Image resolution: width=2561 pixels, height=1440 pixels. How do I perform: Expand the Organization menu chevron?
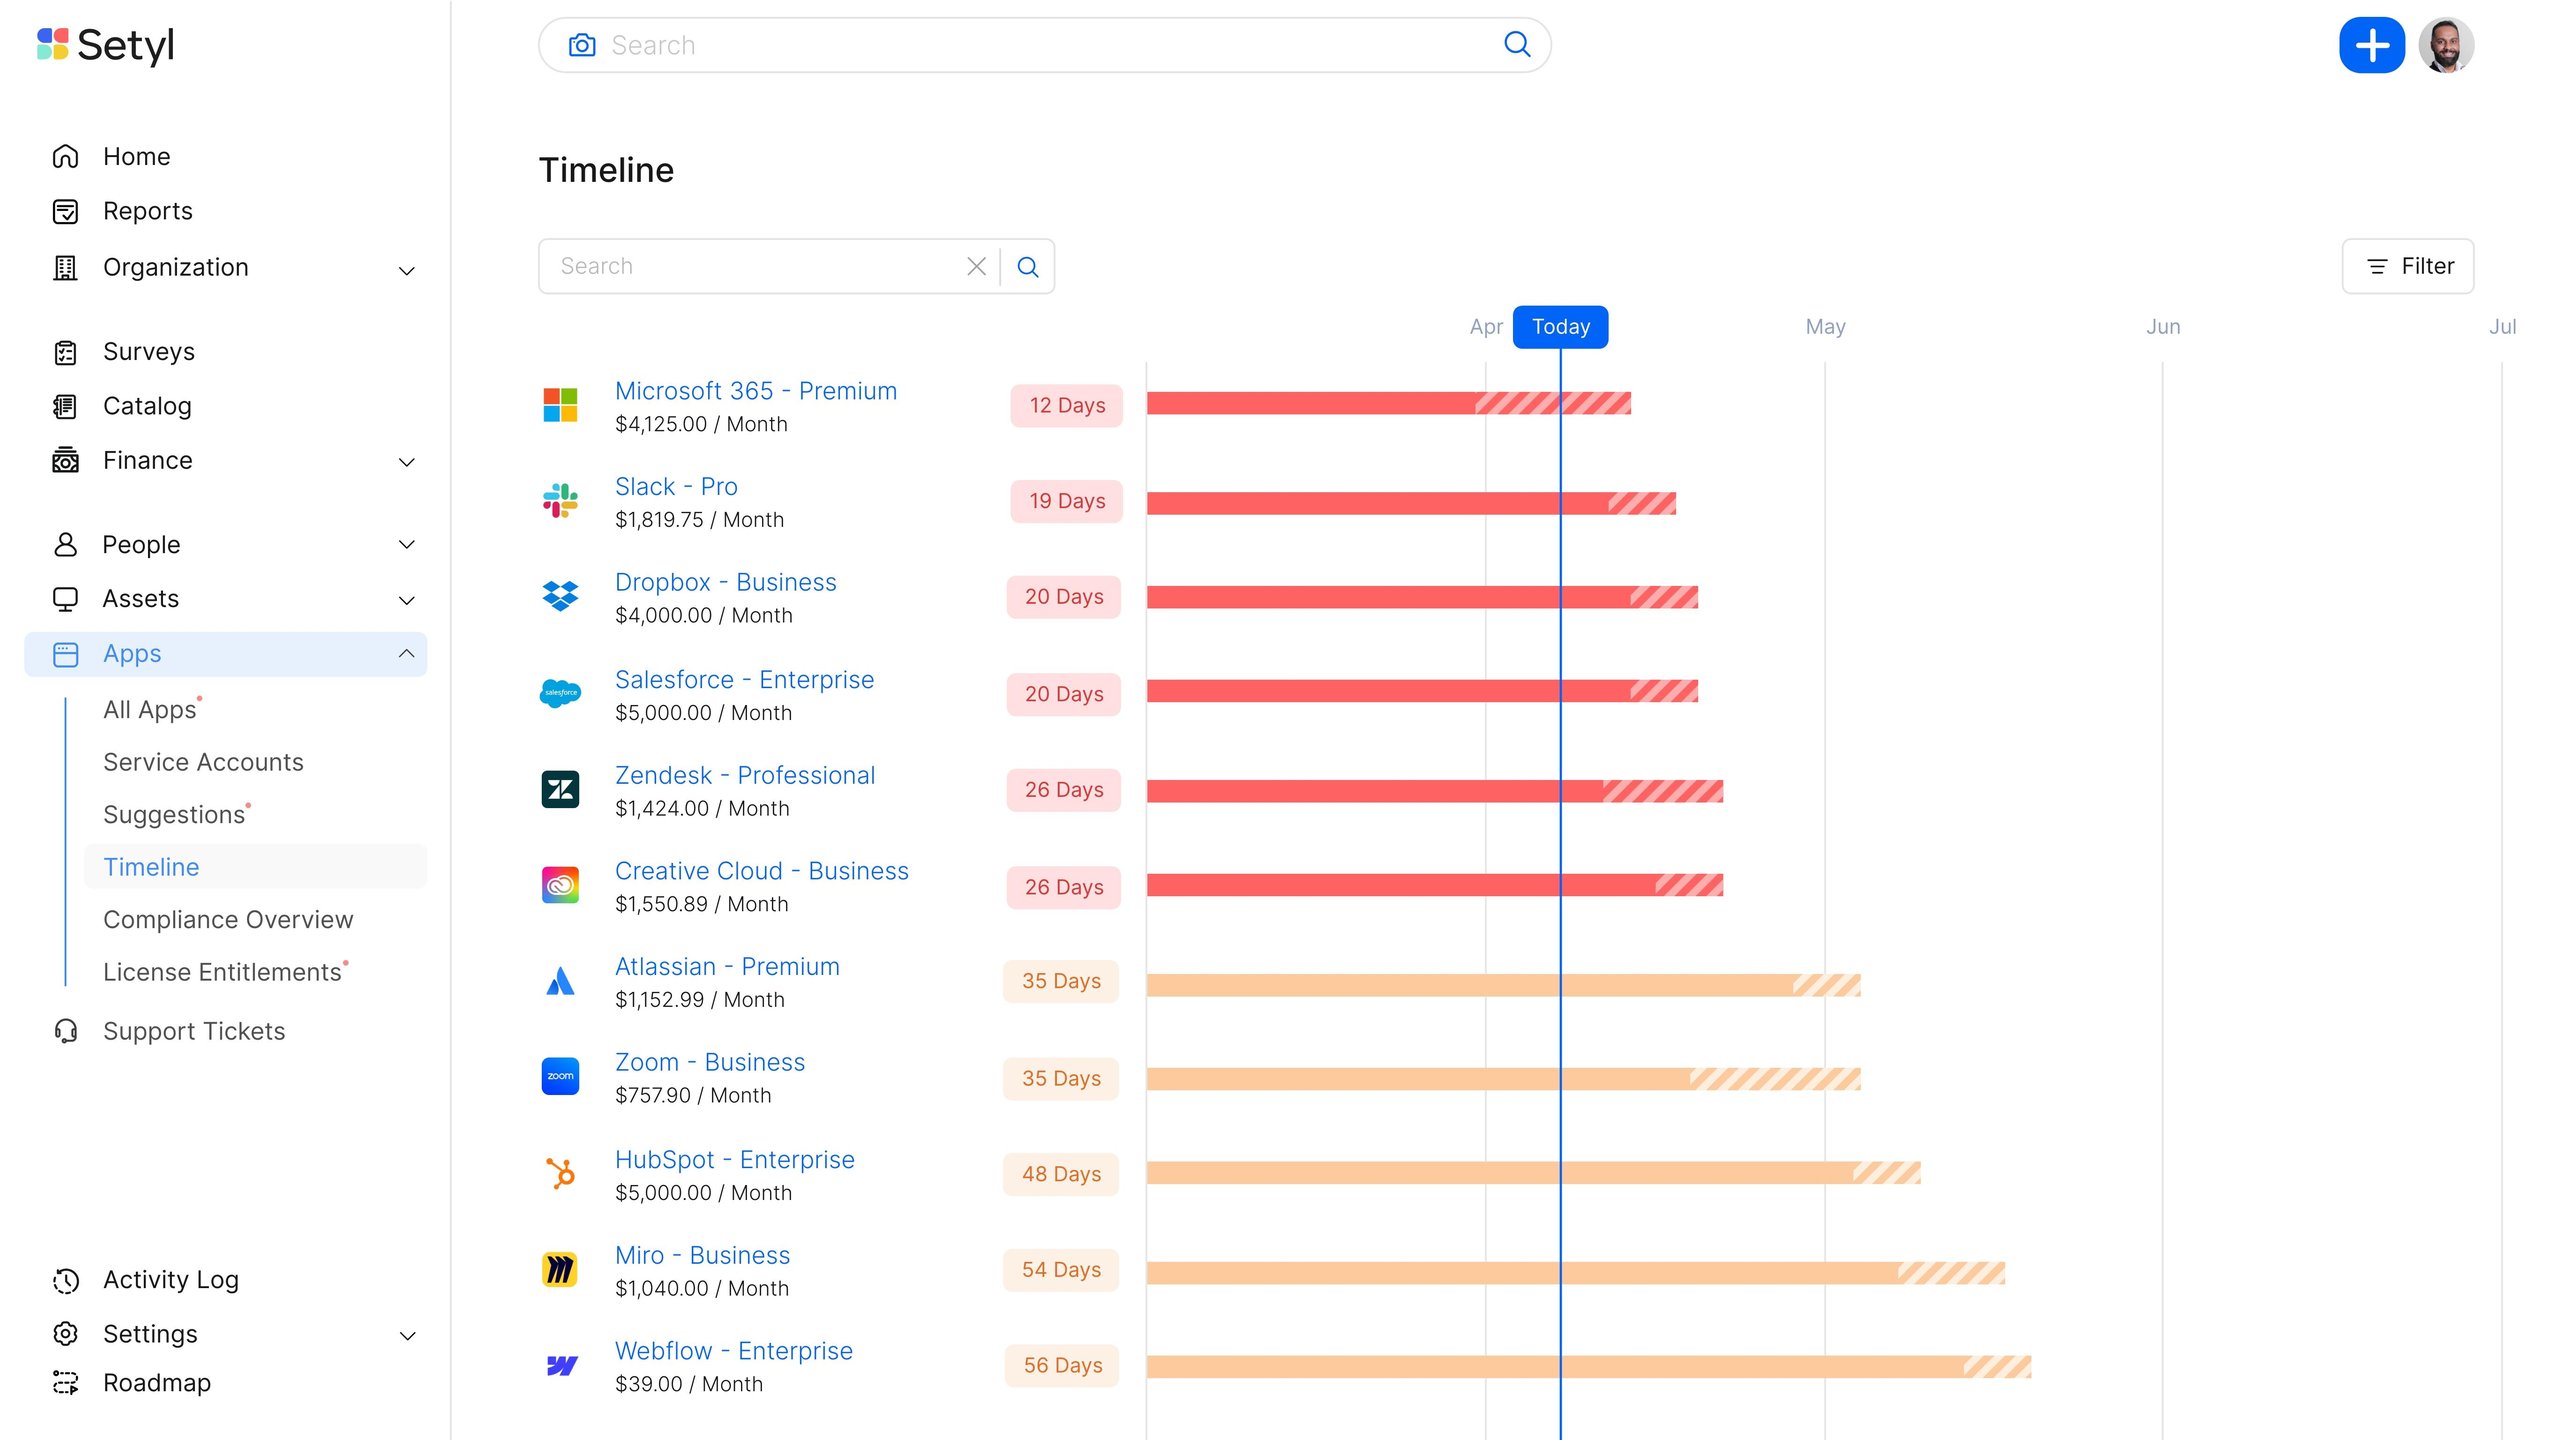coord(406,270)
